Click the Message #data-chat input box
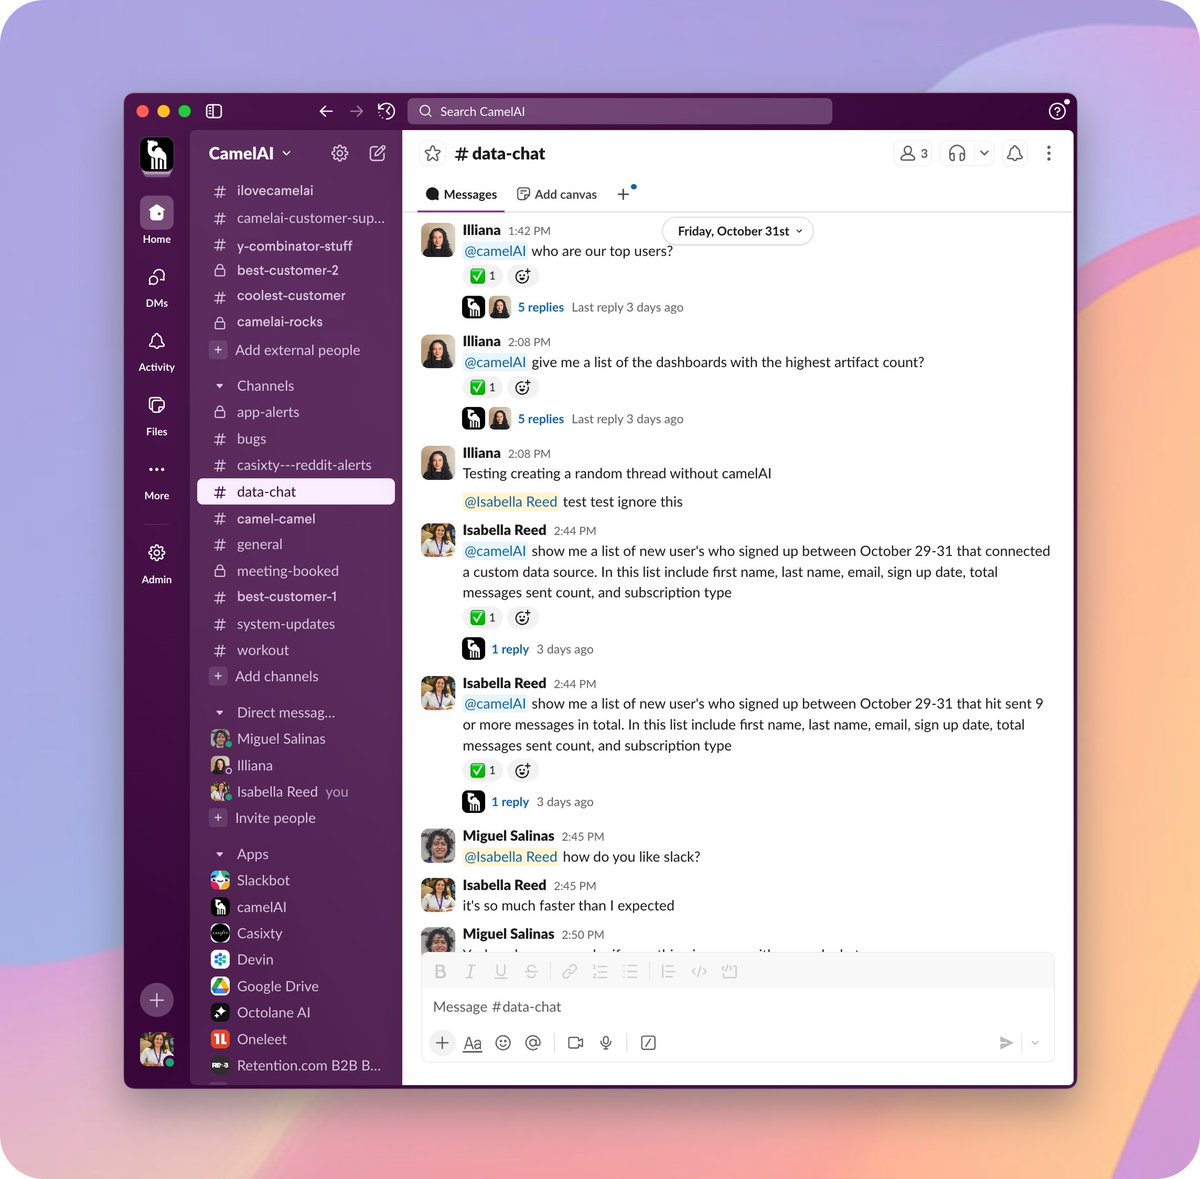Viewport: 1200px width, 1179px height. [738, 1007]
